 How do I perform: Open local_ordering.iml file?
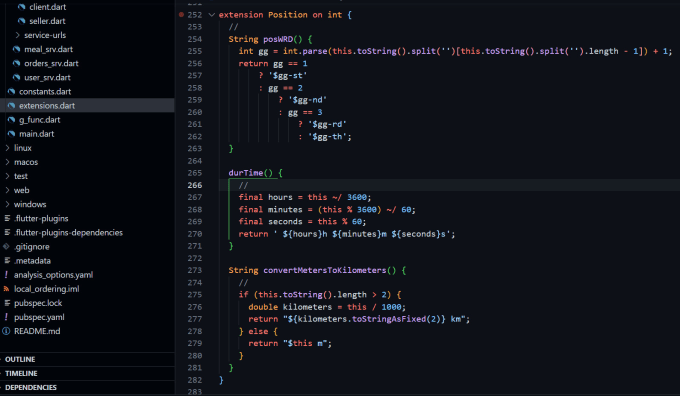click(46, 289)
